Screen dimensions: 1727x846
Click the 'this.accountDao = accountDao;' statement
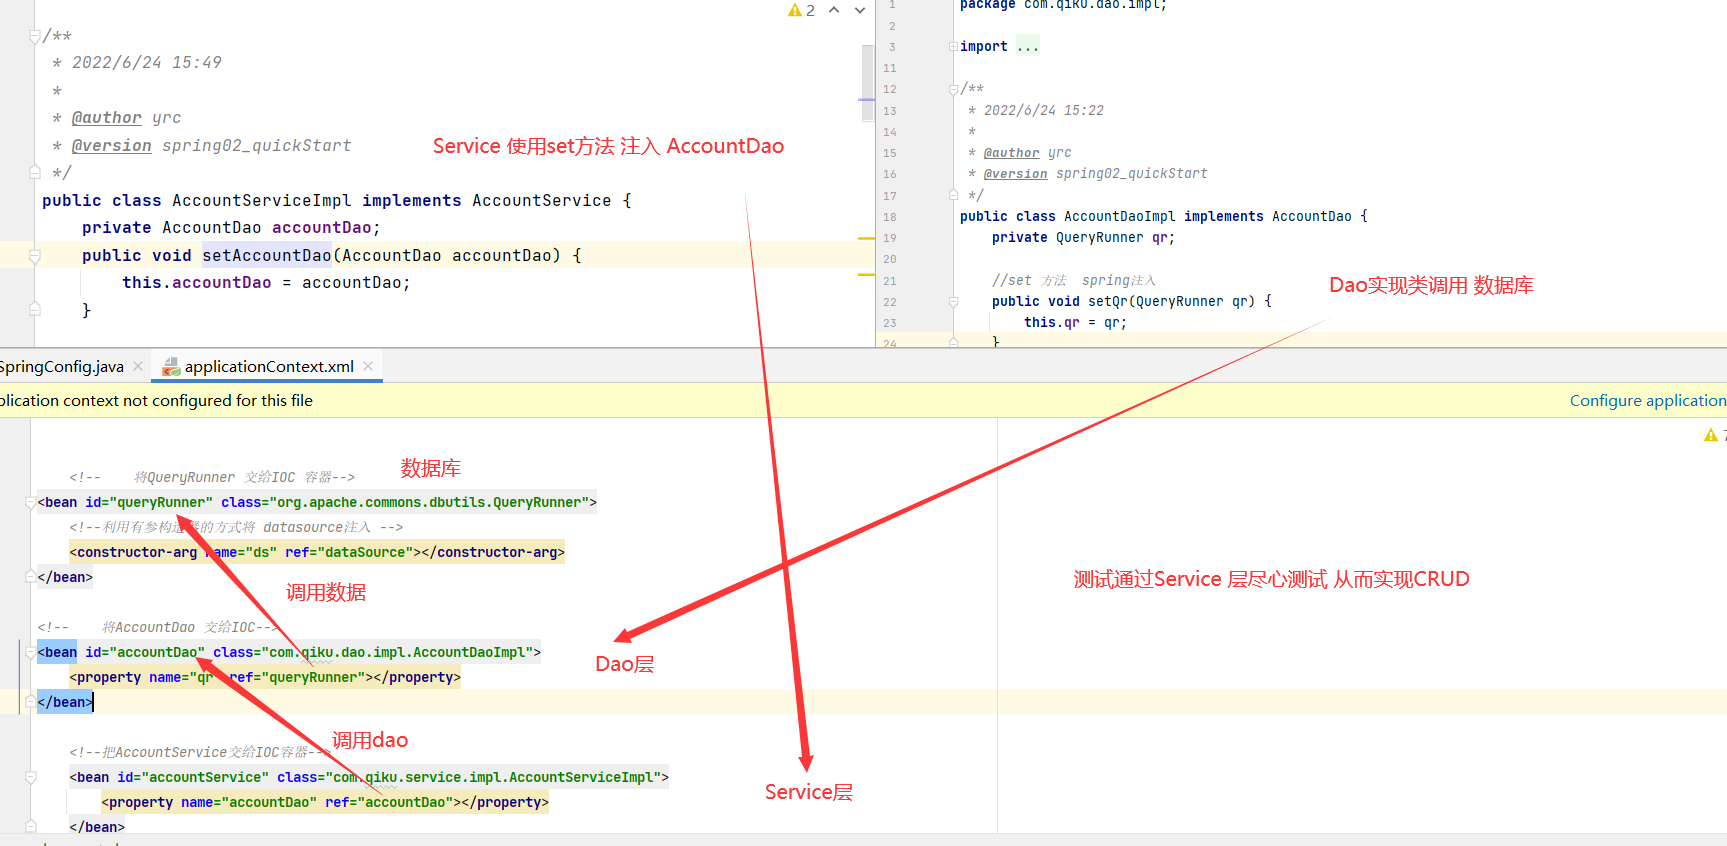266,283
